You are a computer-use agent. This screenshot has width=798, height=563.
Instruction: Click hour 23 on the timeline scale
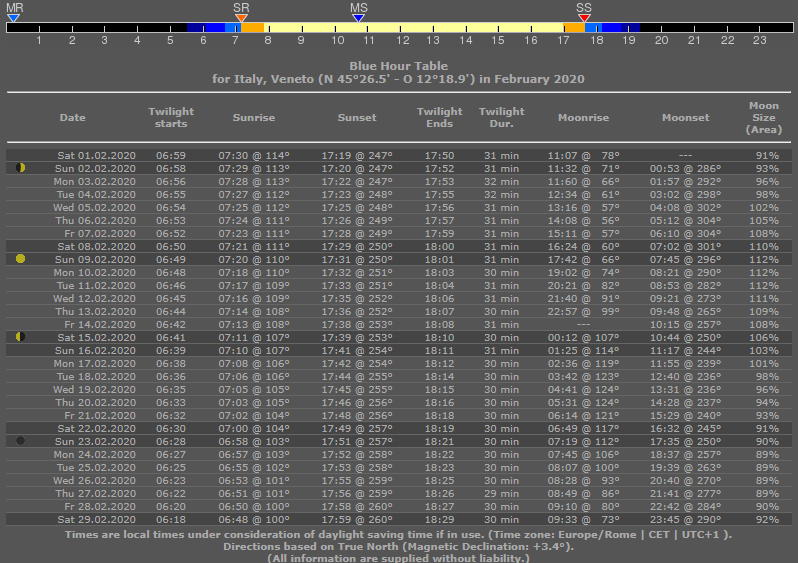click(759, 40)
